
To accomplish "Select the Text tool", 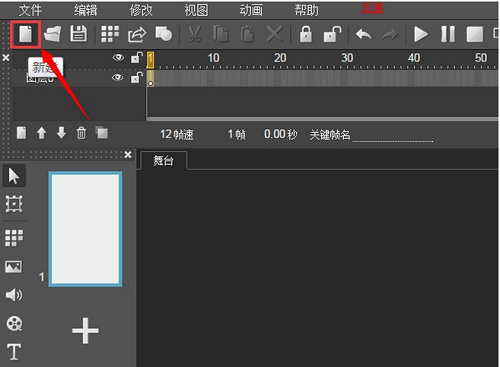I will coord(14,352).
